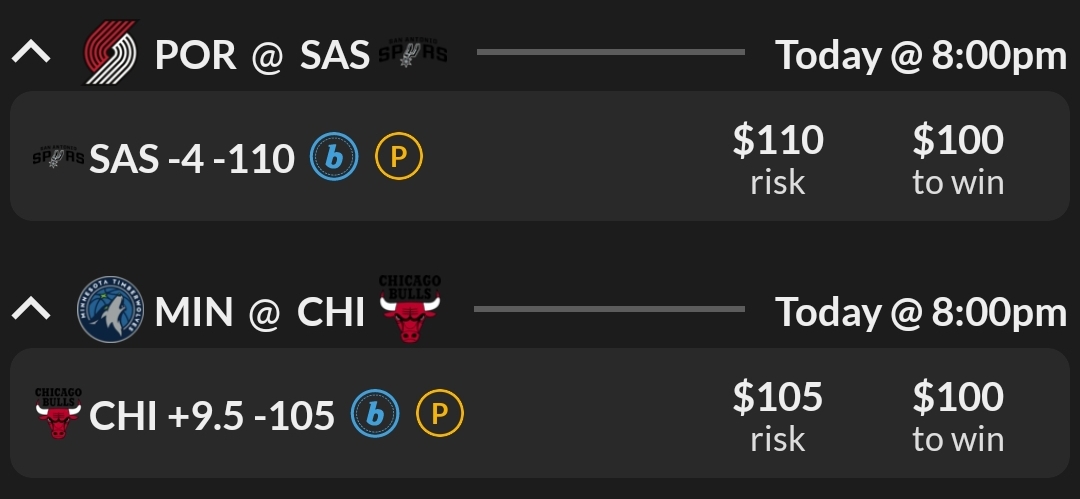1080x499 pixels.
Task: Click the yellow P icon on SAS bet
Action: 398,157
